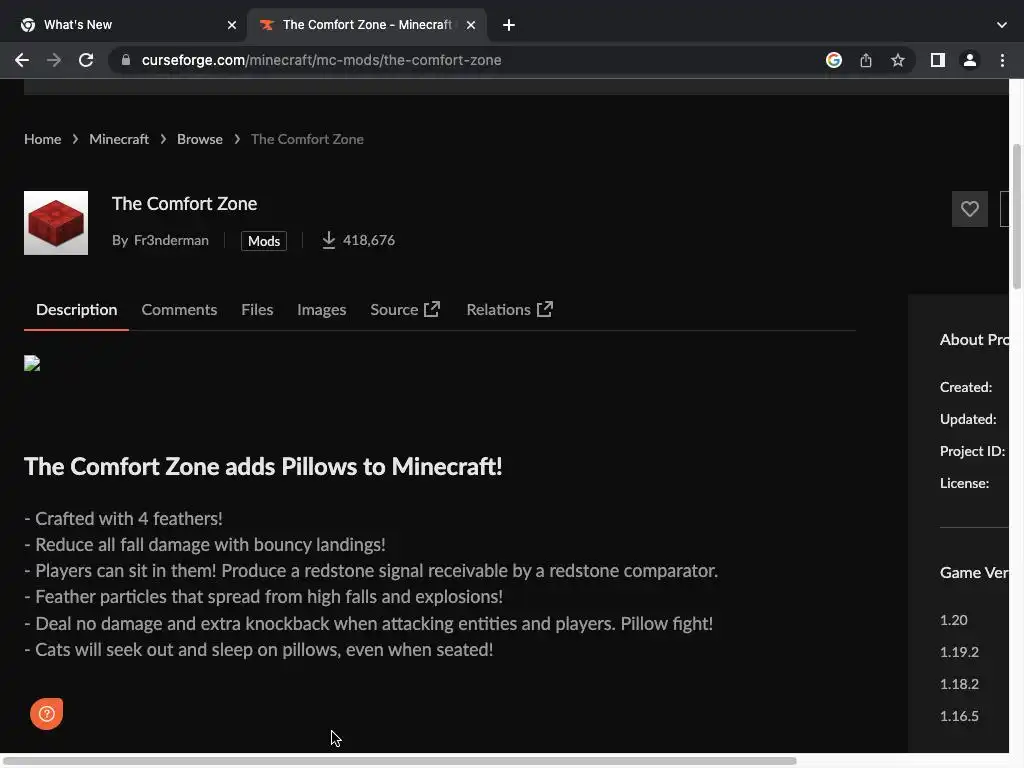Select game version 1.20
The image size is (1024, 768).
pos(953,620)
